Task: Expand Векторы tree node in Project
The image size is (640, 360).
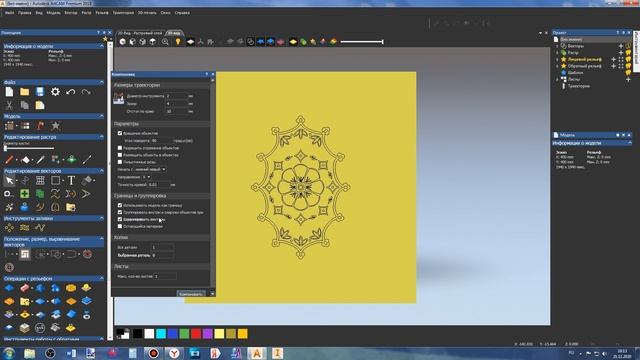Action: coord(557,46)
